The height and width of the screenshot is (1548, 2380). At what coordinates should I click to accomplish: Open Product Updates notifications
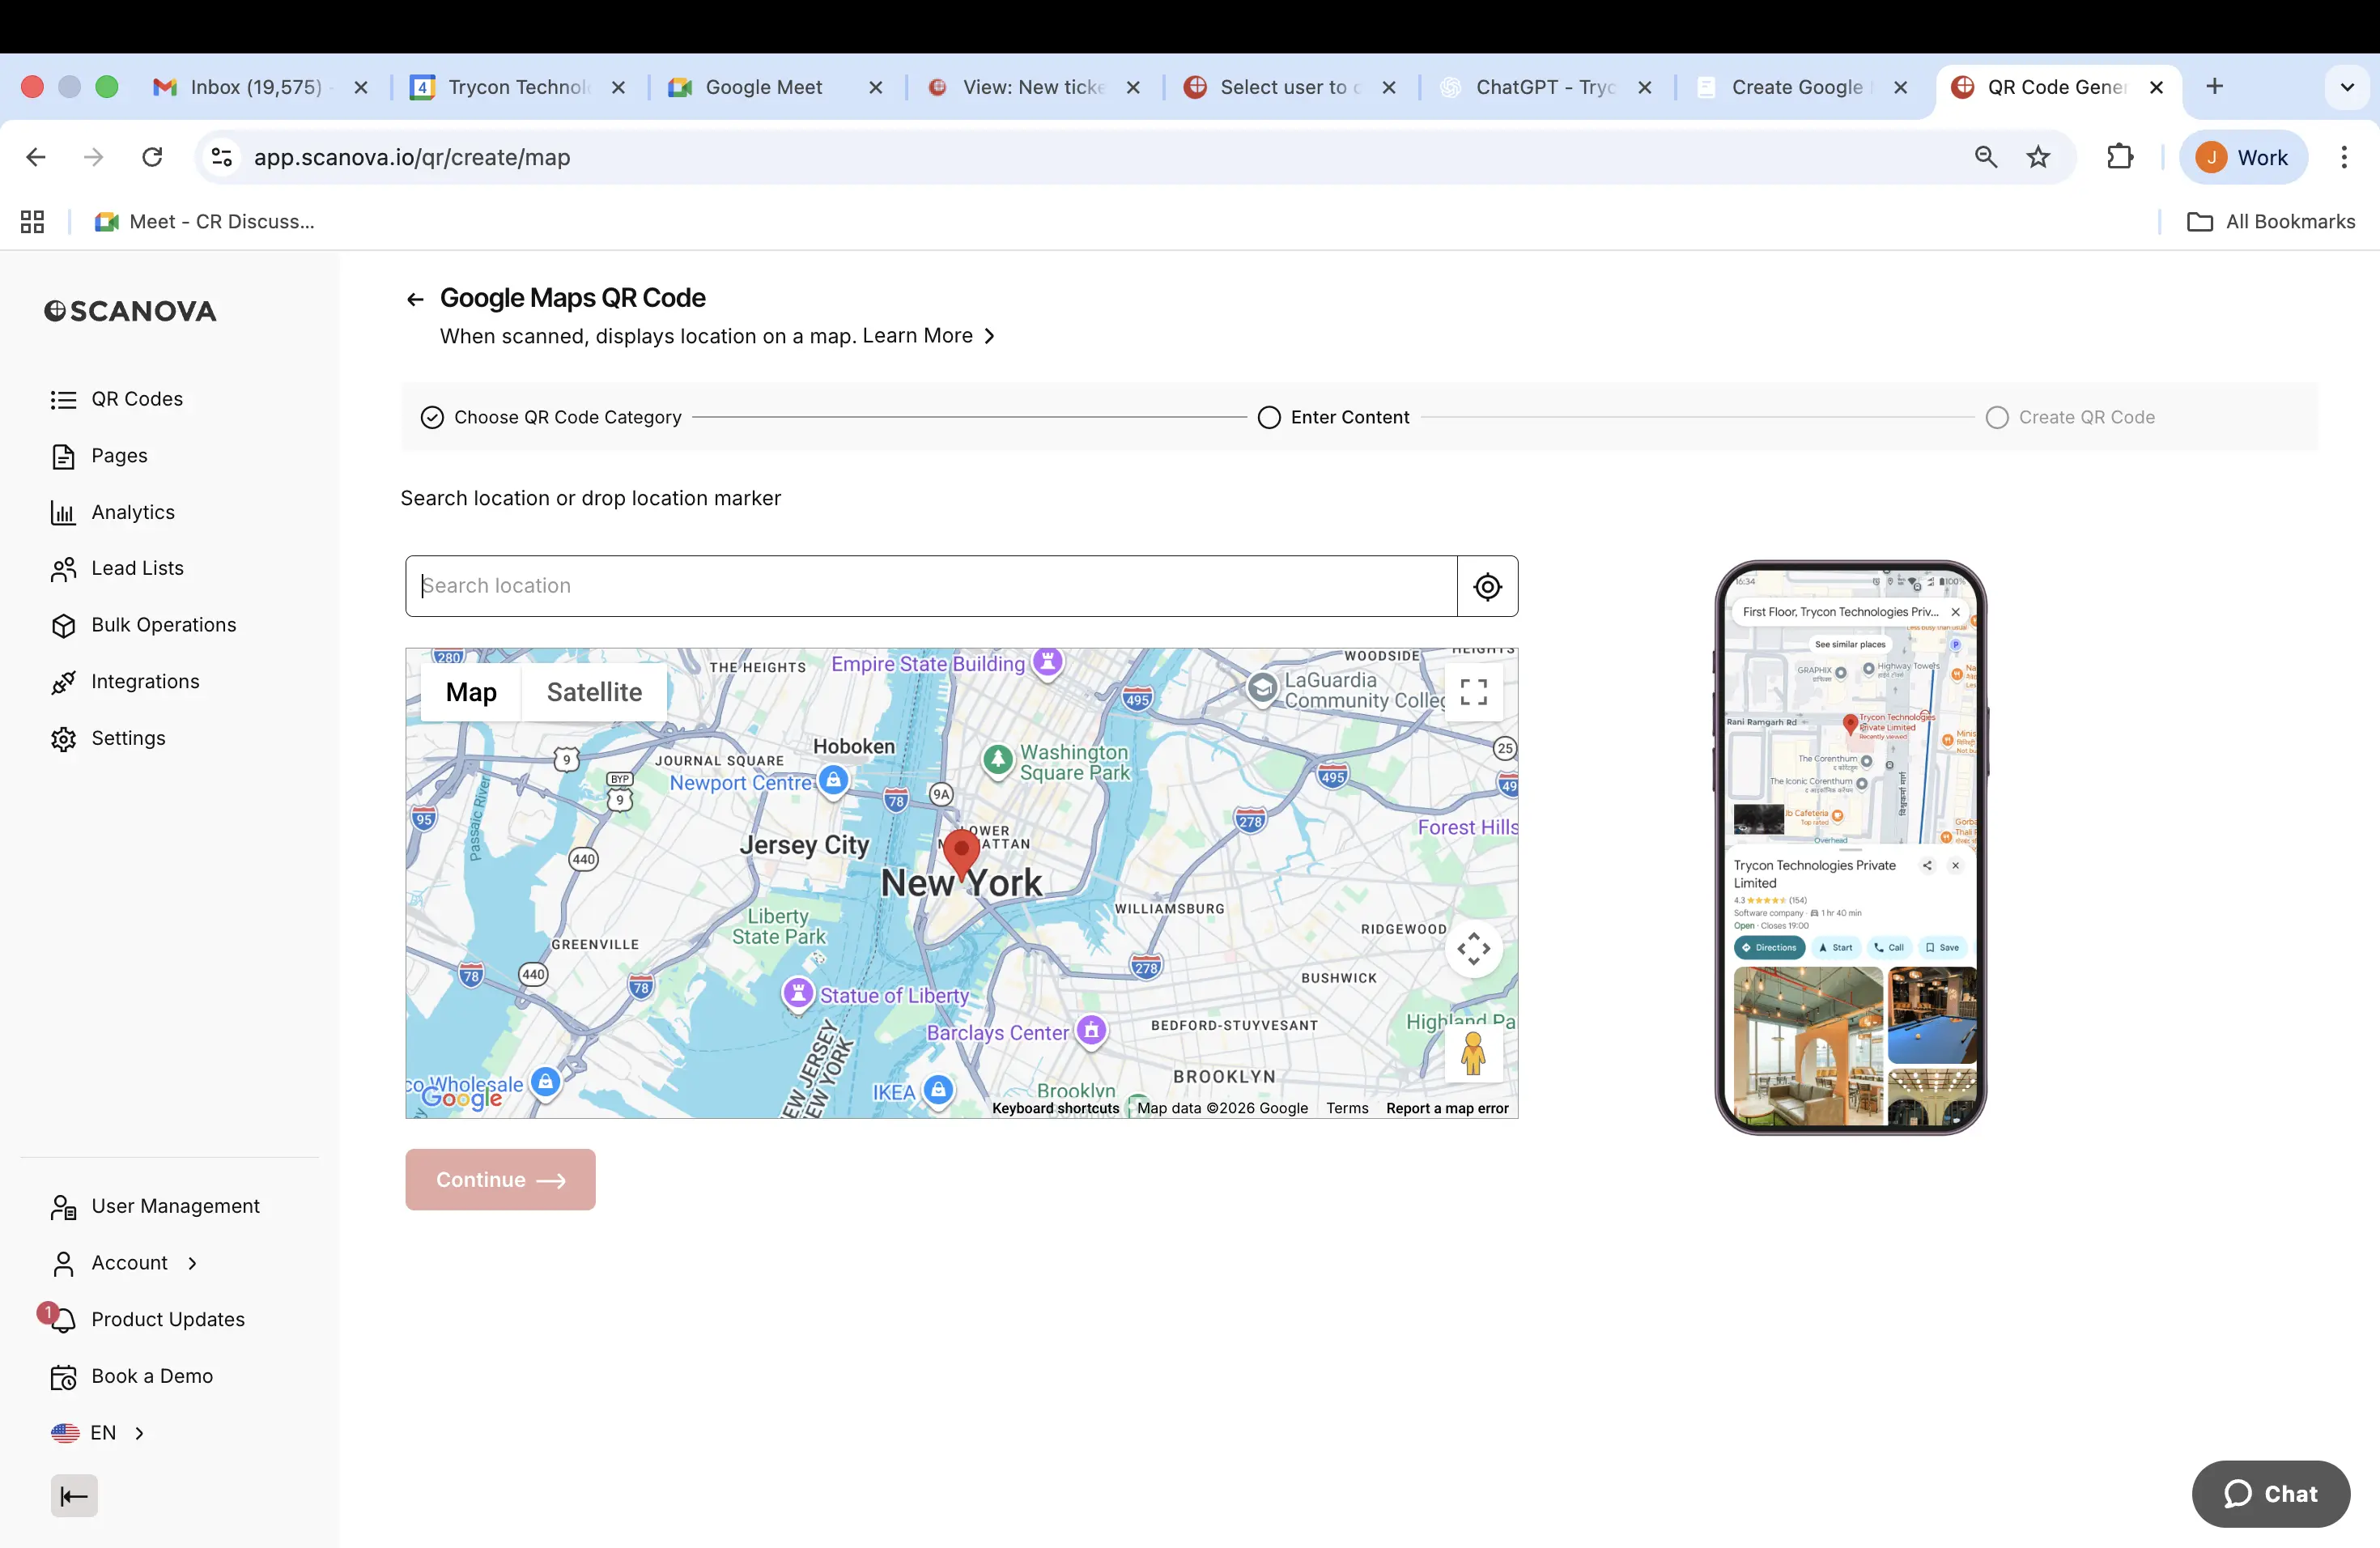tap(147, 1319)
